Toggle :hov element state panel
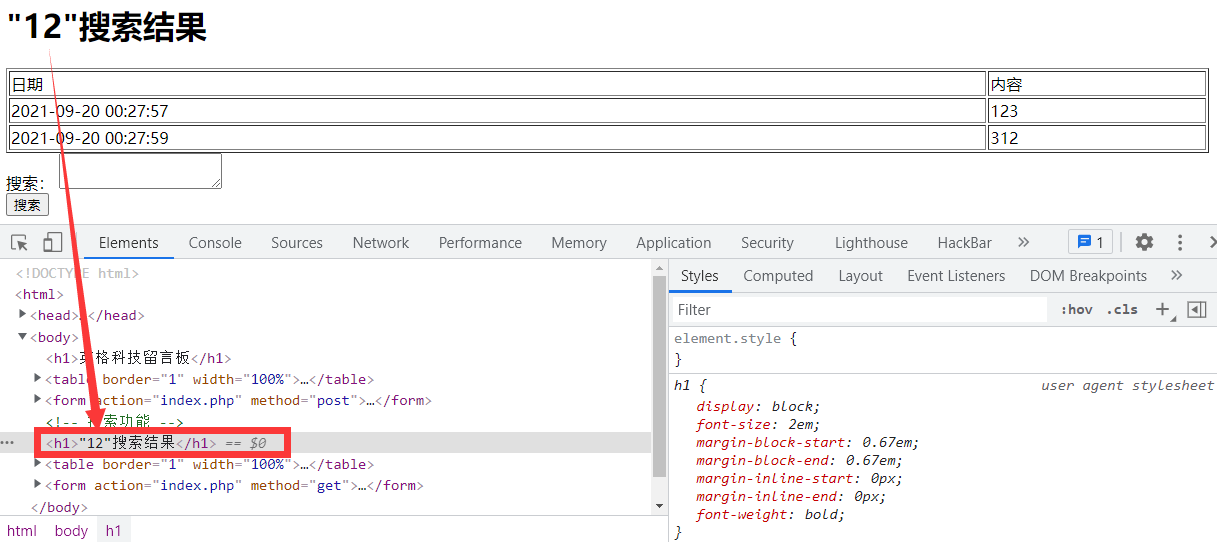The width and height of the screenshot is (1217, 542). coord(1076,310)
